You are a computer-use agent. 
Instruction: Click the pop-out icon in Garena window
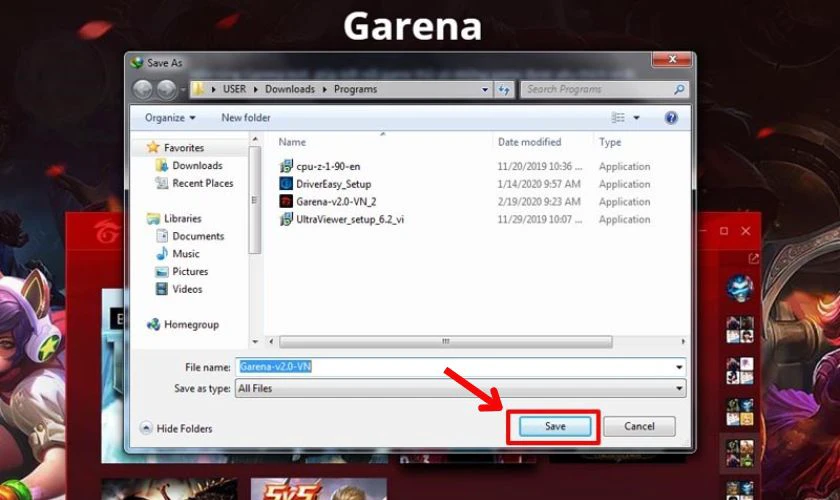click(753, 259)
